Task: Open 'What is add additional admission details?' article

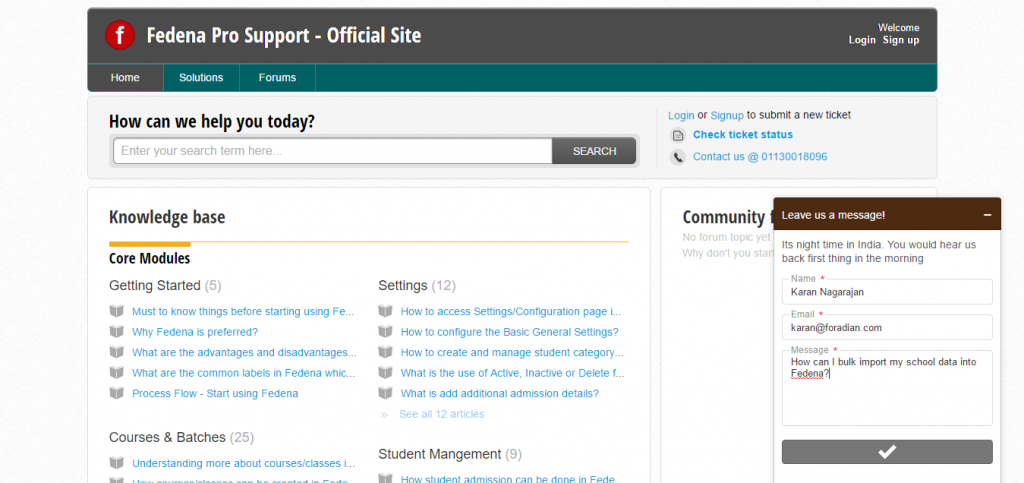Action: click(500, 394)
